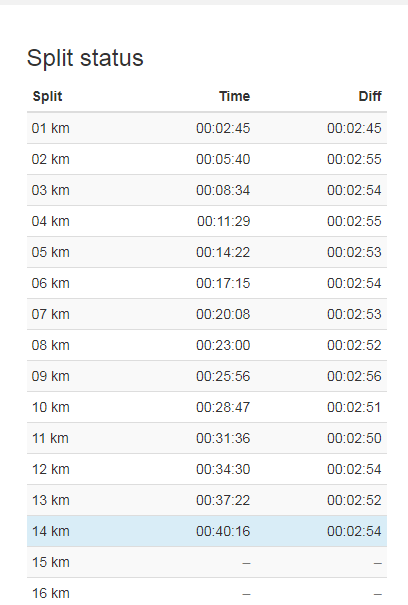
Task: Select the highlighted 14 km row
Action: click(x=207, y=531)
